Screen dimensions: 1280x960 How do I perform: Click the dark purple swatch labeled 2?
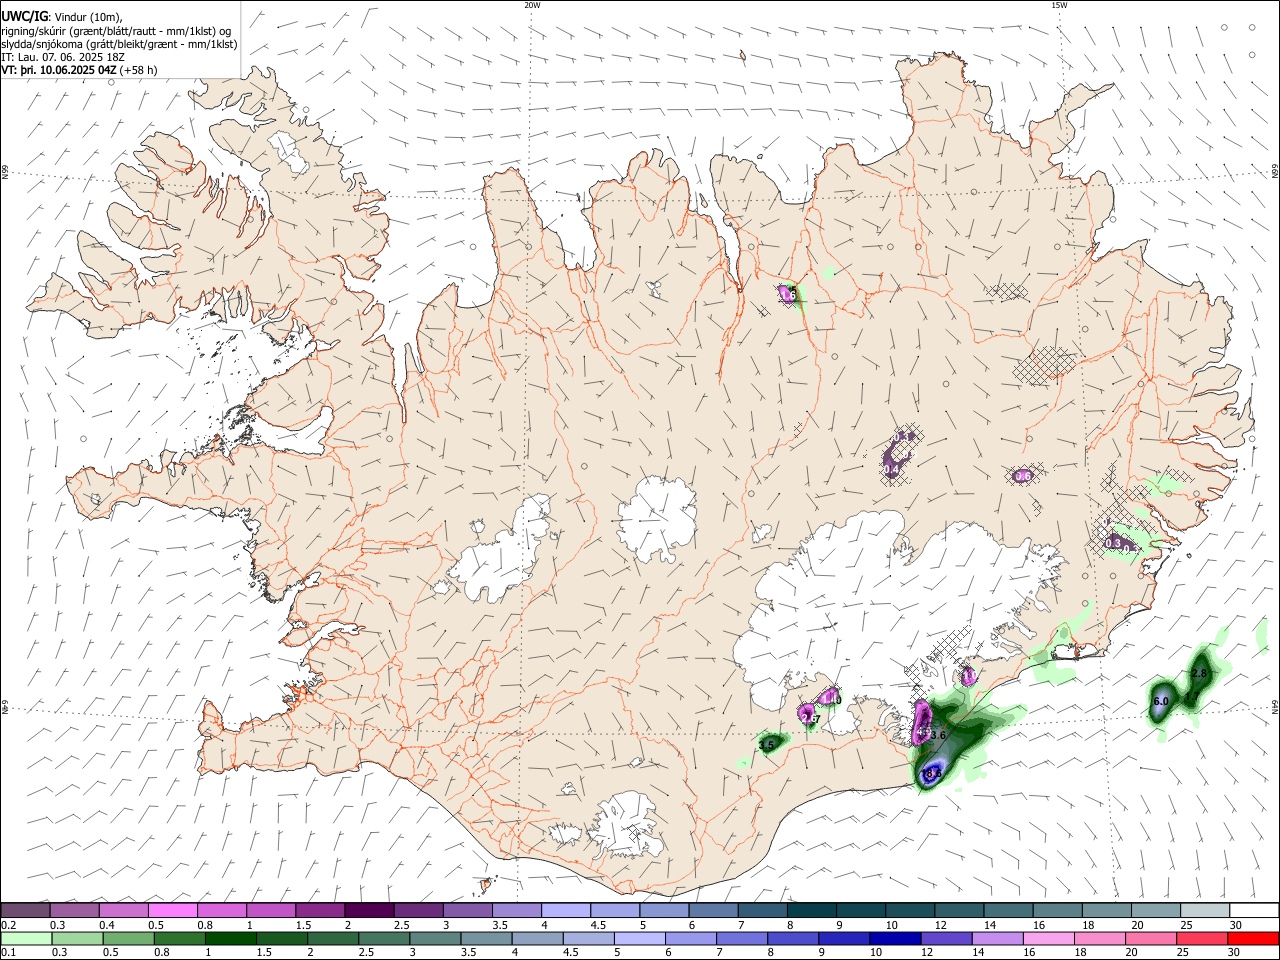coord(368,910)
